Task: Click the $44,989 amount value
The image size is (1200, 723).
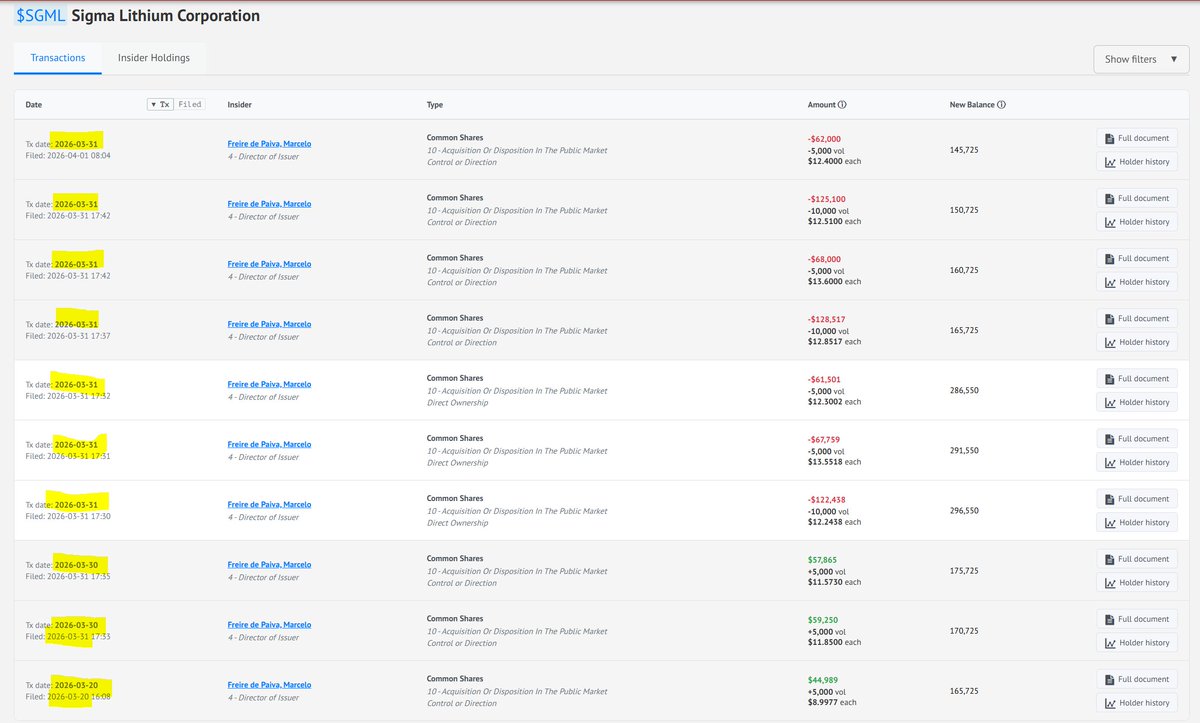Action: pyautogui.click(x=823, y=679)
